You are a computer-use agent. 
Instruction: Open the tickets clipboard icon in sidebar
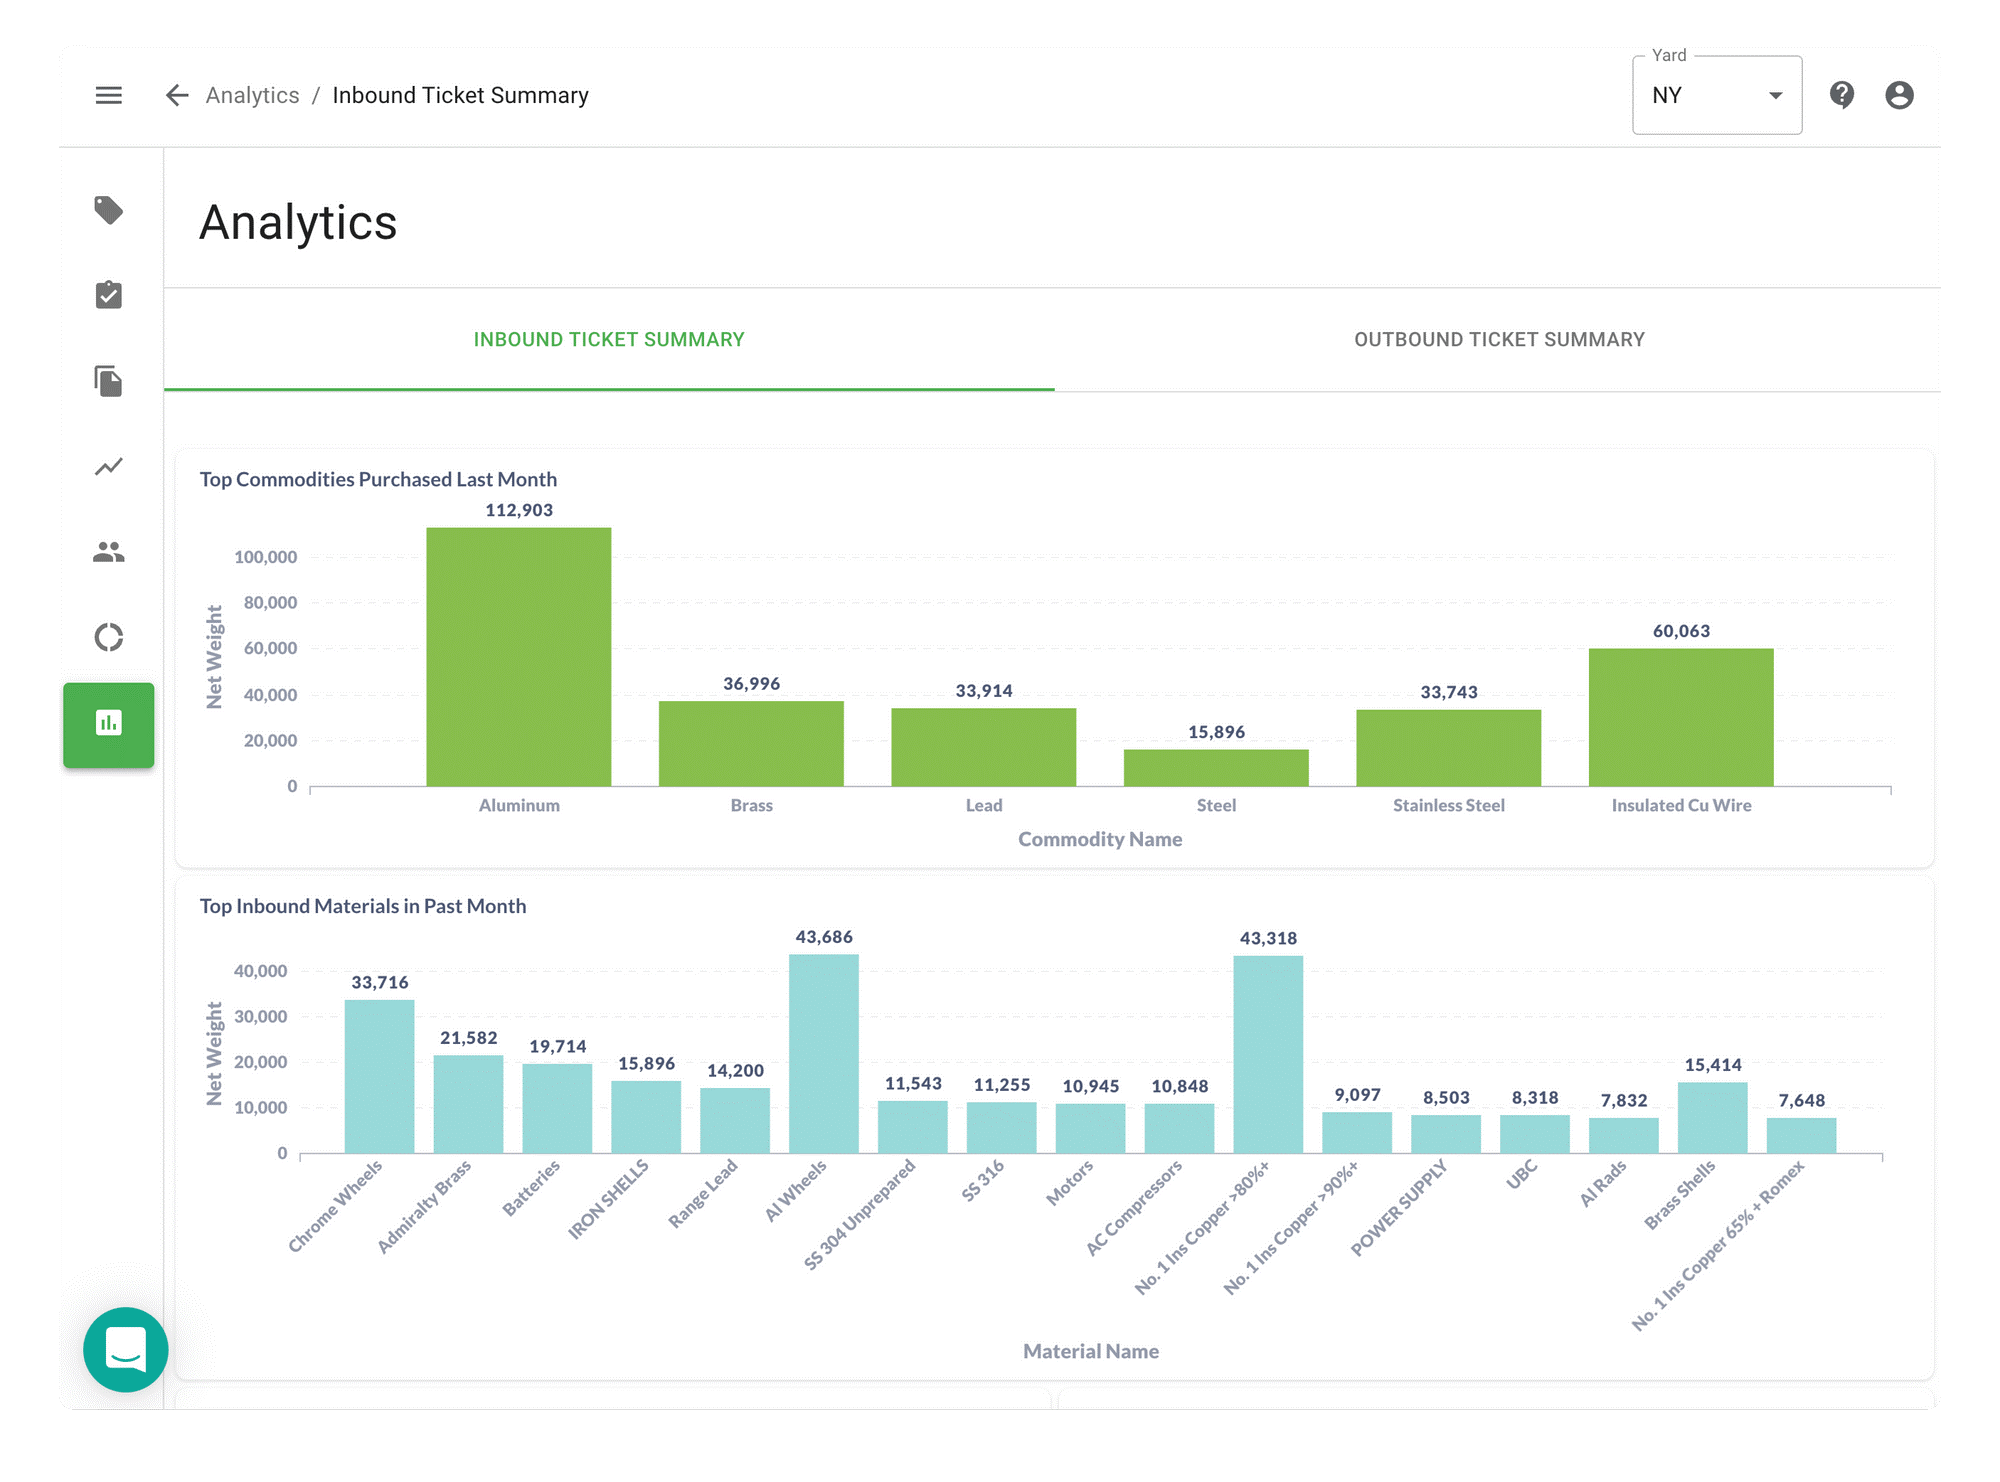coord(109,296)
